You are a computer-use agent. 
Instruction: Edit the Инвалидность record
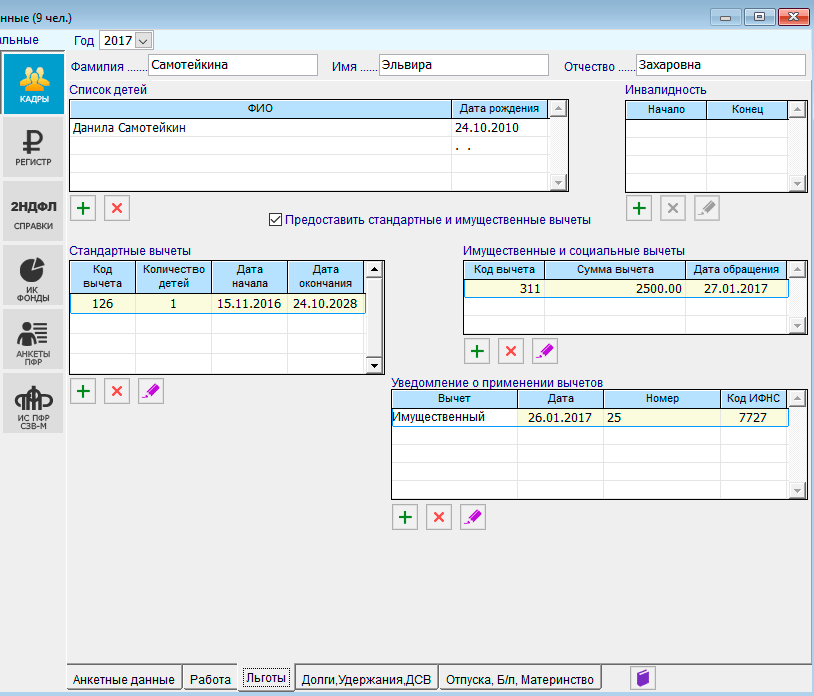tap(707, 209)
